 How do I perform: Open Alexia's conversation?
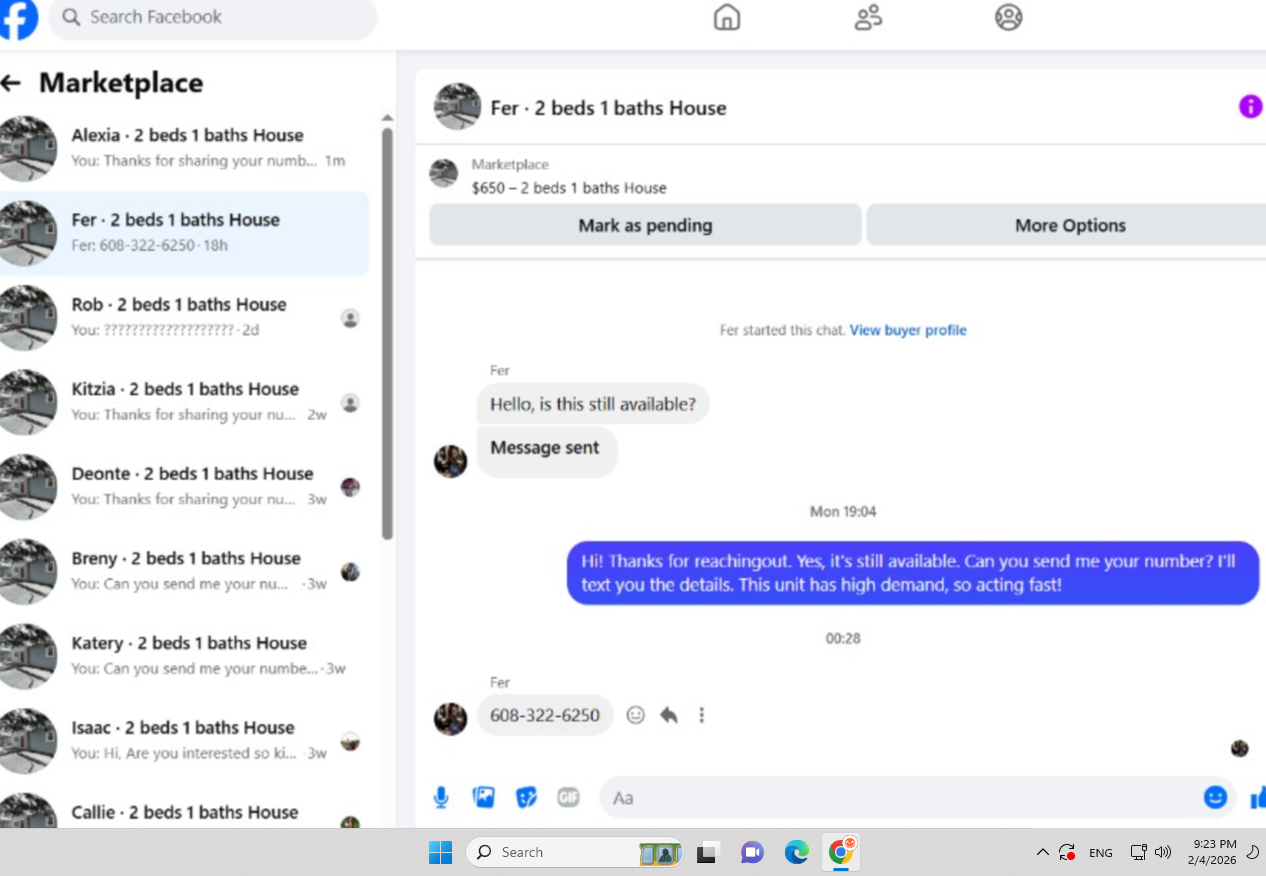pyautogui.click(x=185, y=147)
